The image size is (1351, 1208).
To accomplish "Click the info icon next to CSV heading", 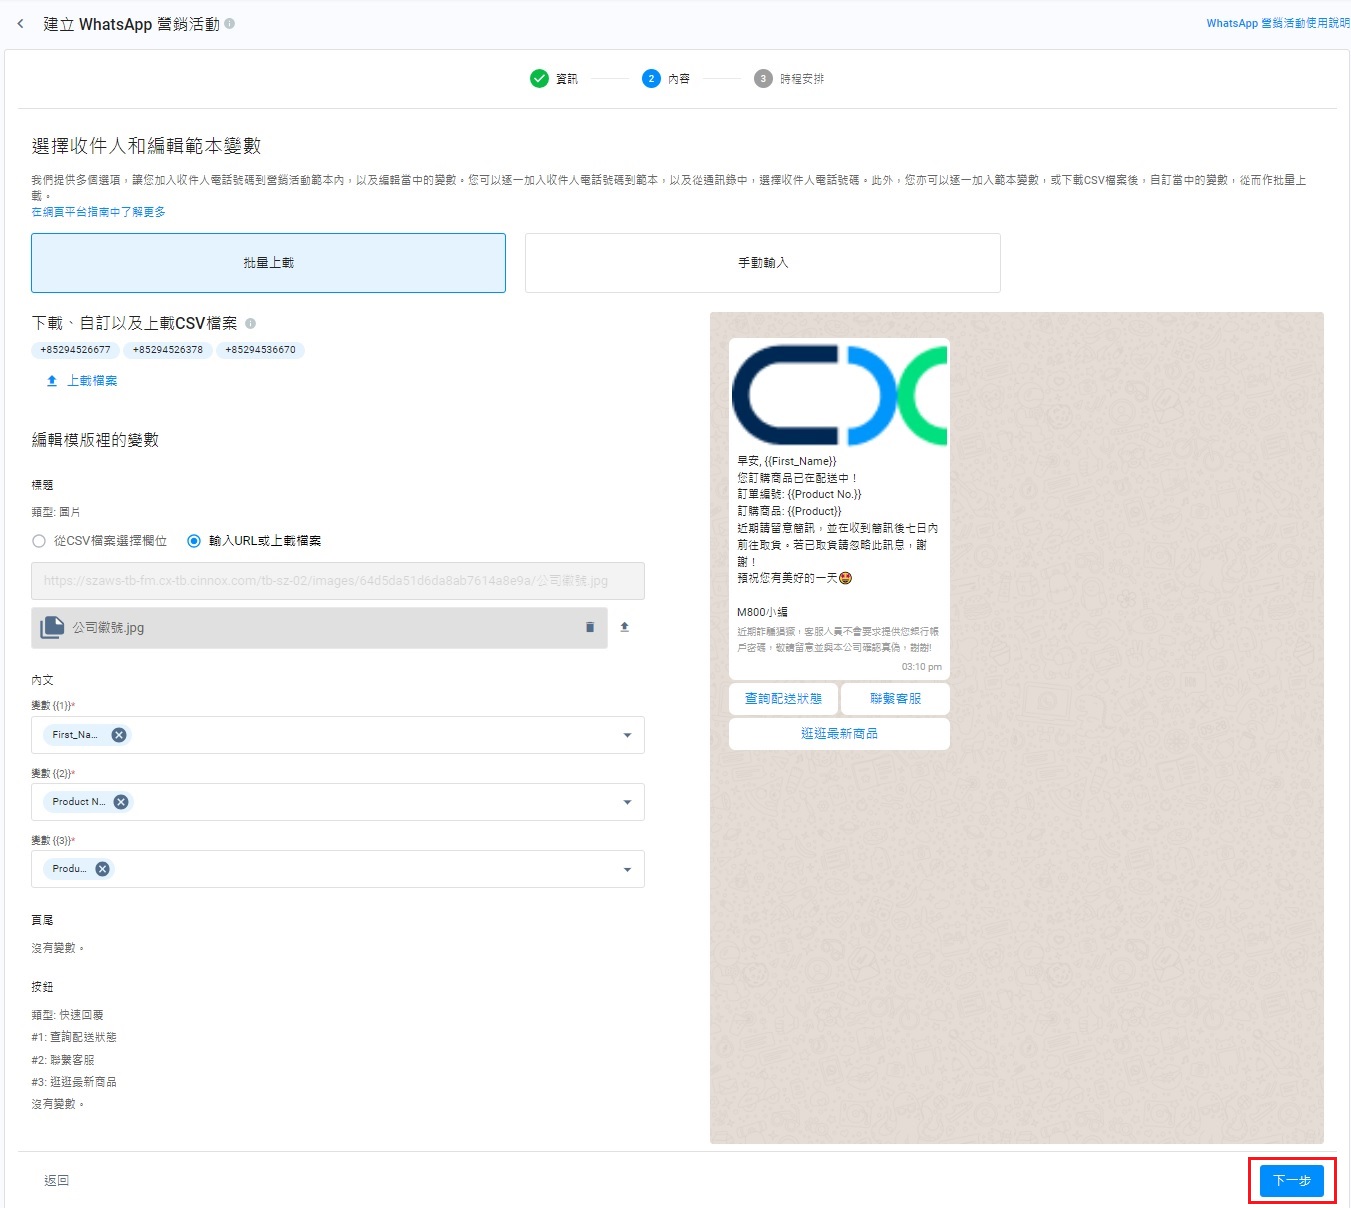I will (x=250, y=323).
